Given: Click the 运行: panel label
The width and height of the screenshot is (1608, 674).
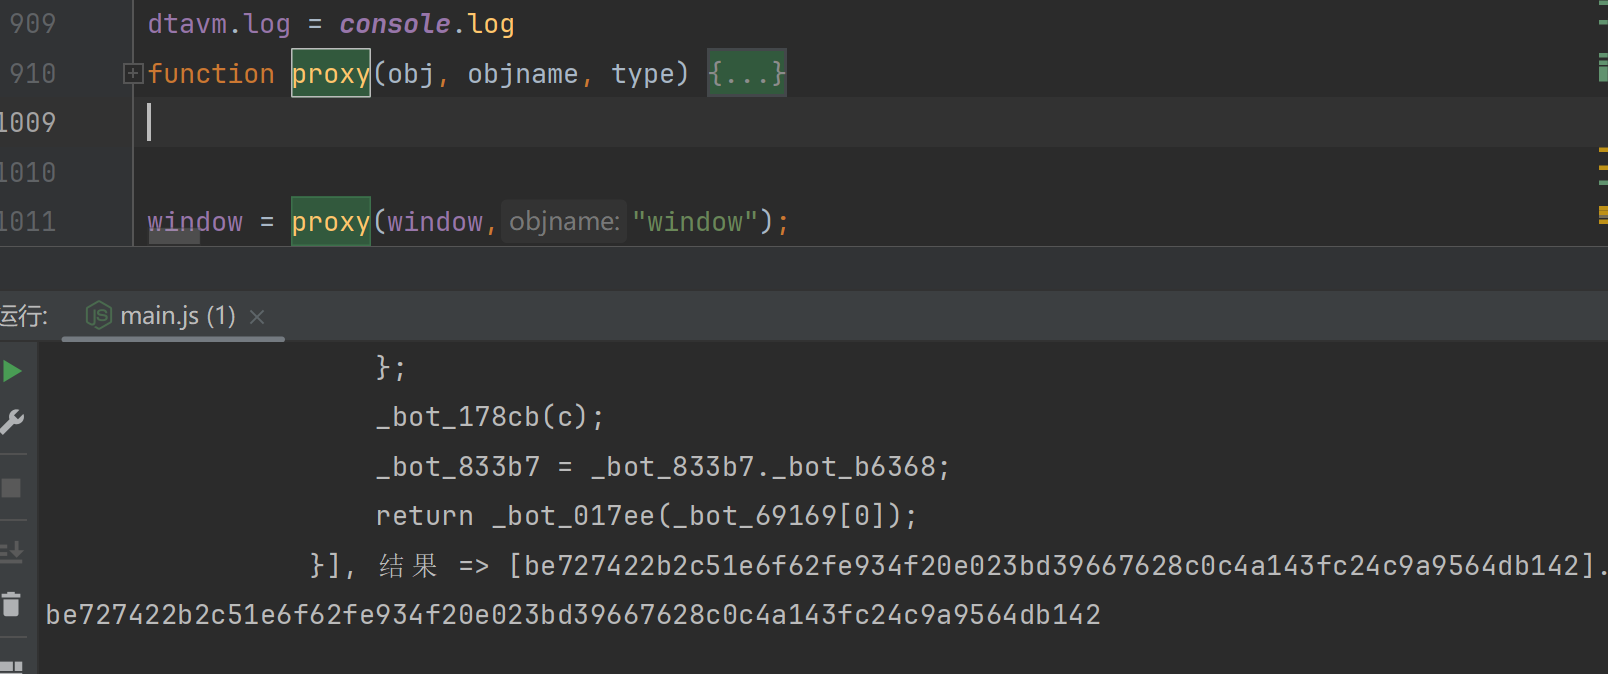Looking at the screenshot, I should click(x=24, y=316).
